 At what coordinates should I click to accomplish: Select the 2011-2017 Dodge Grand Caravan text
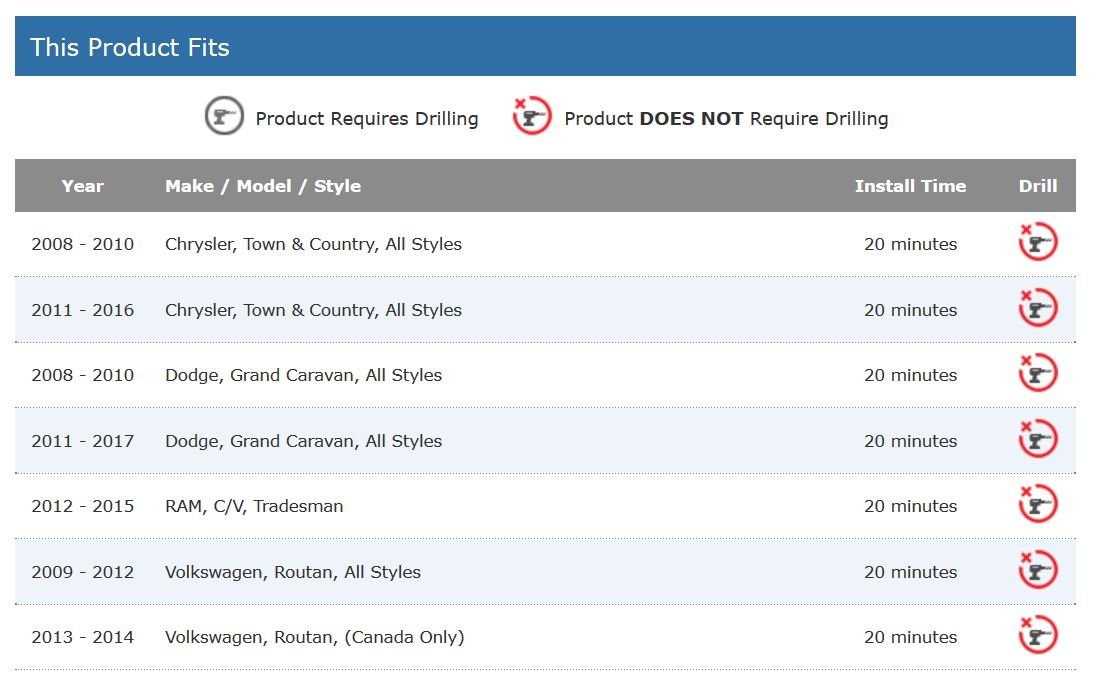[x=303, y=441]
